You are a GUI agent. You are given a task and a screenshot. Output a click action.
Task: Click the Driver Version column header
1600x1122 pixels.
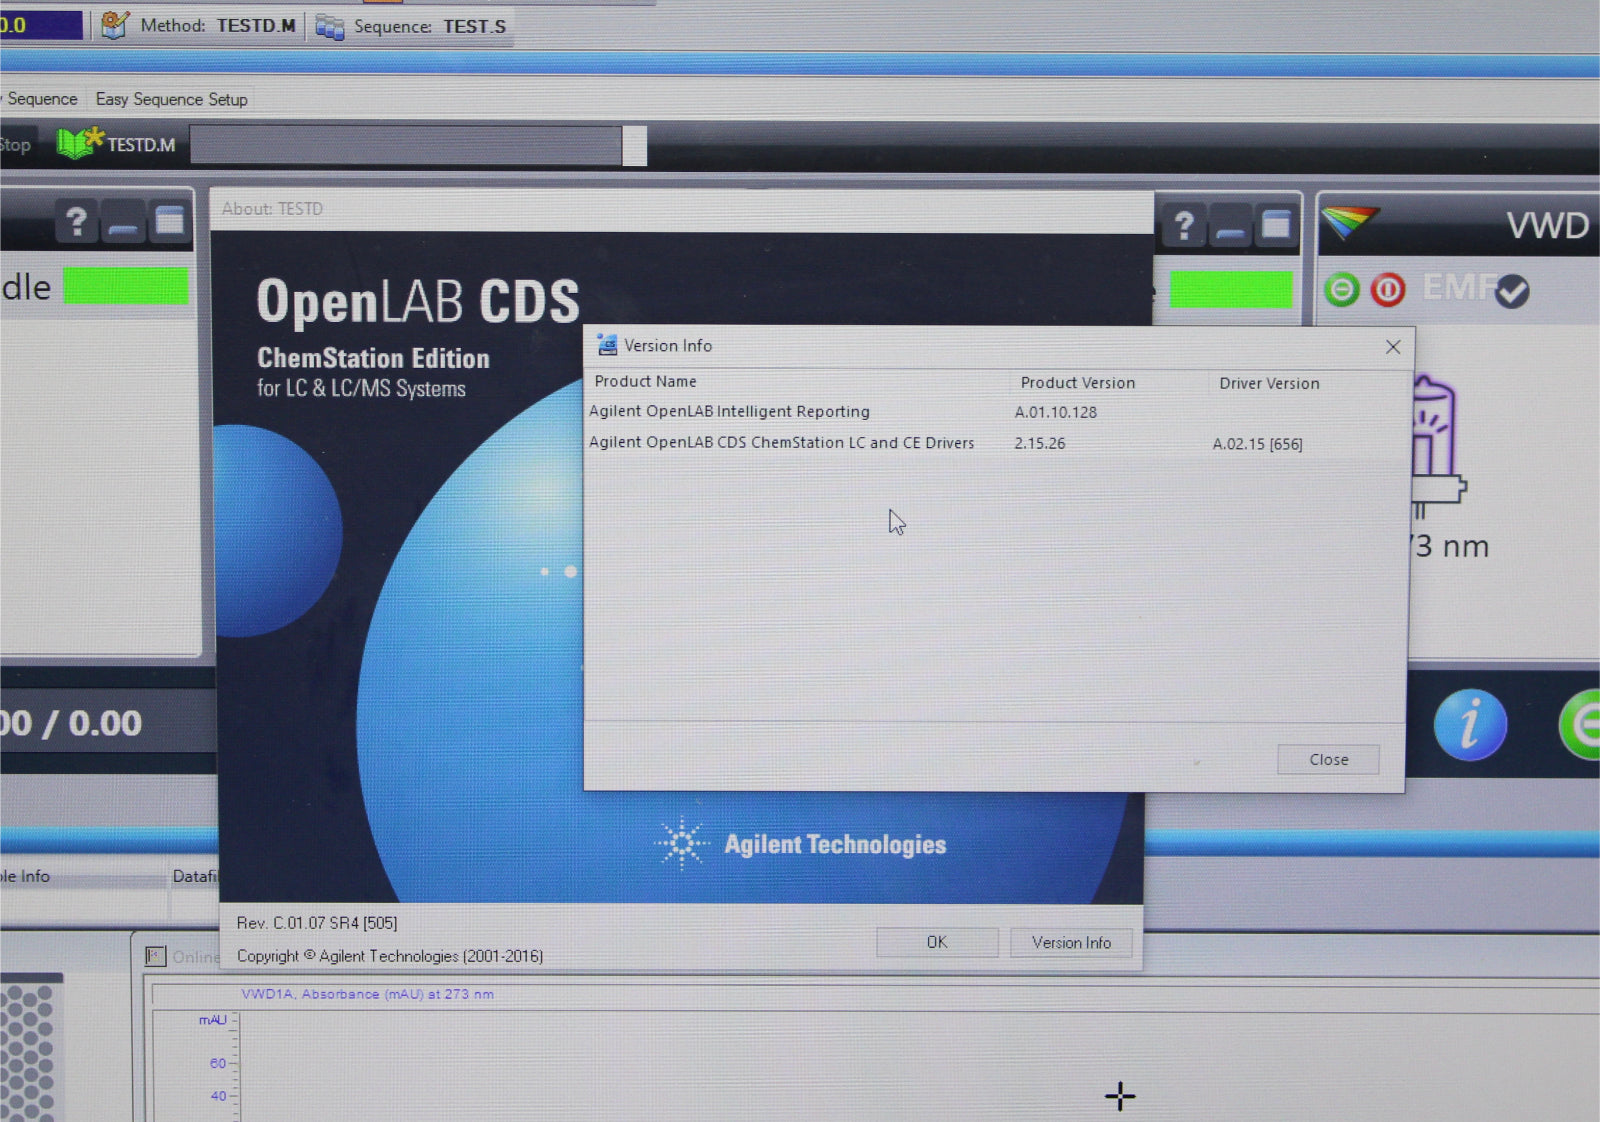(1269, 383)
